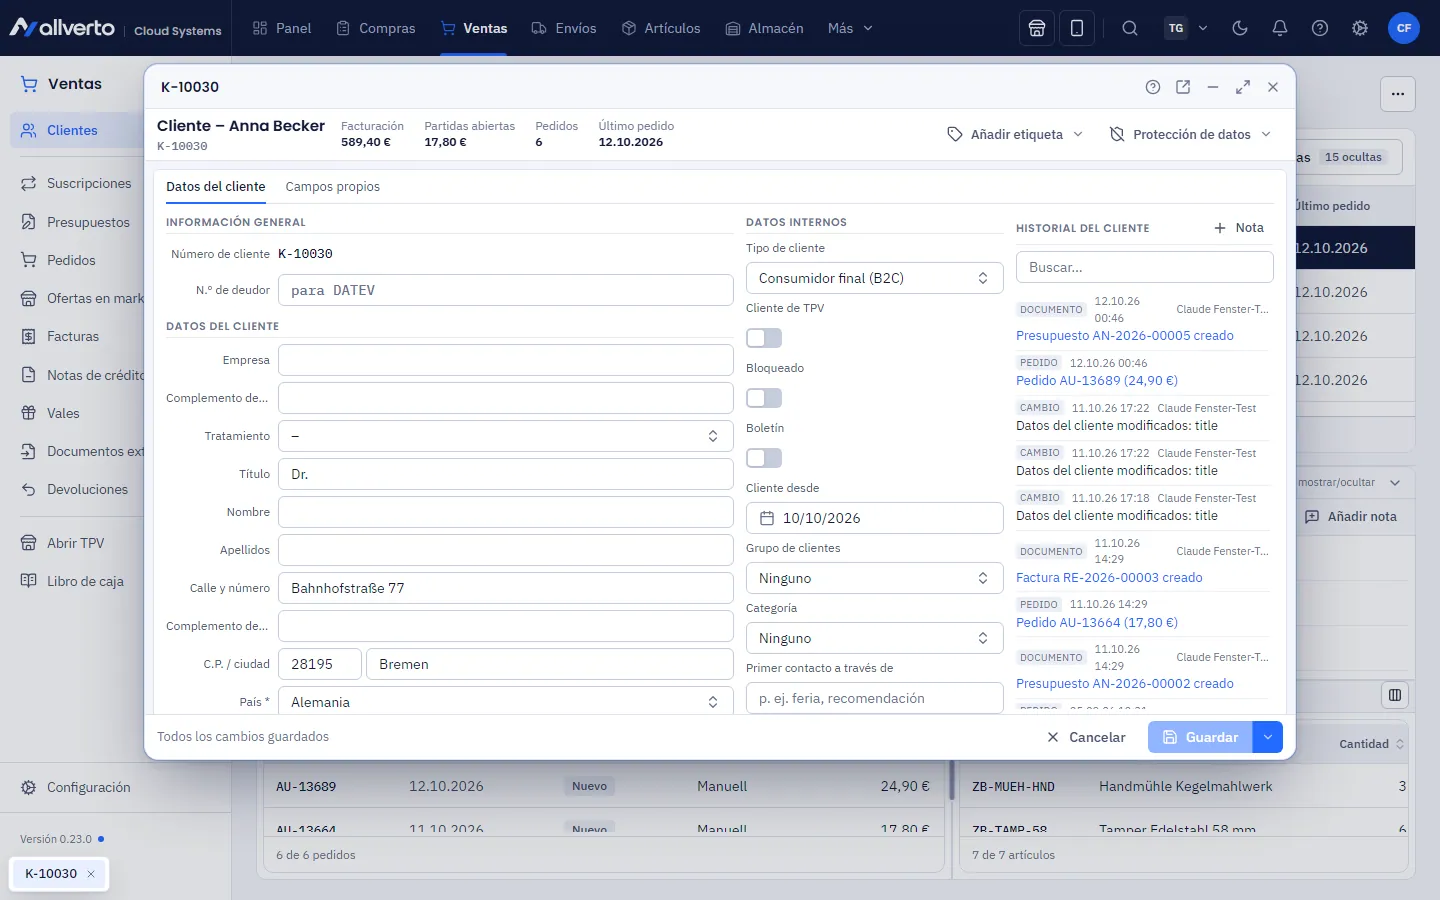Open notifications bell

(1280, 28)
